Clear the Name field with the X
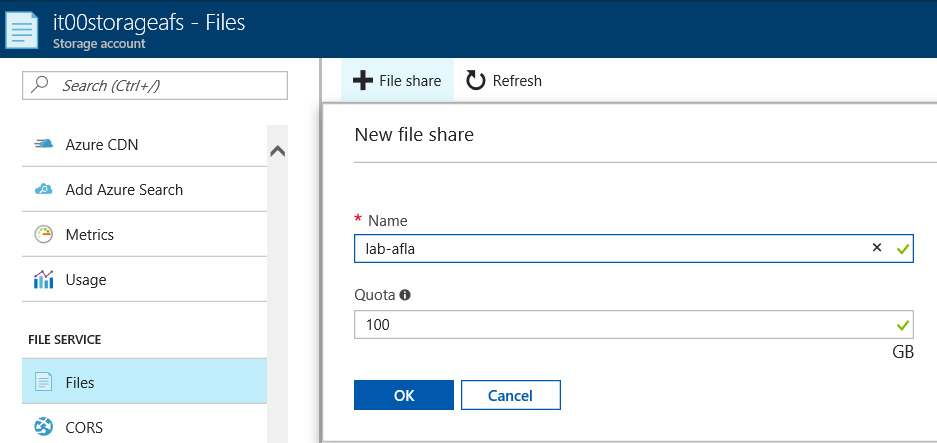 coord(877,248)
